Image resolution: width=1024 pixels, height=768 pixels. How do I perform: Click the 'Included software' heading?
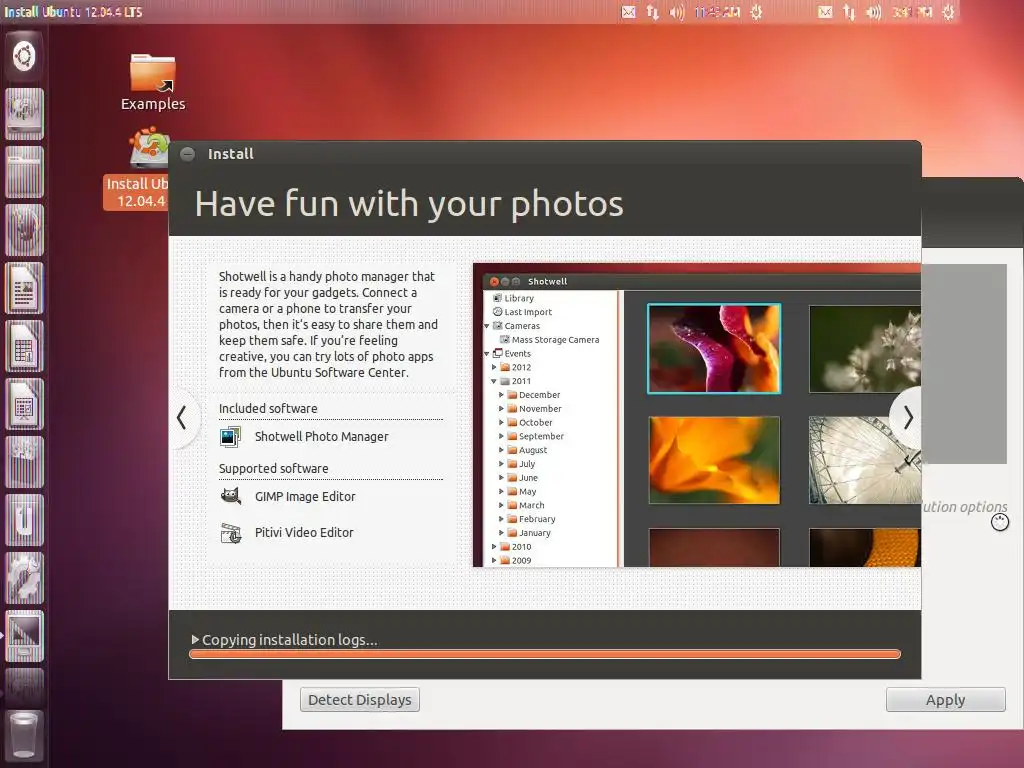tap(268, 409)
